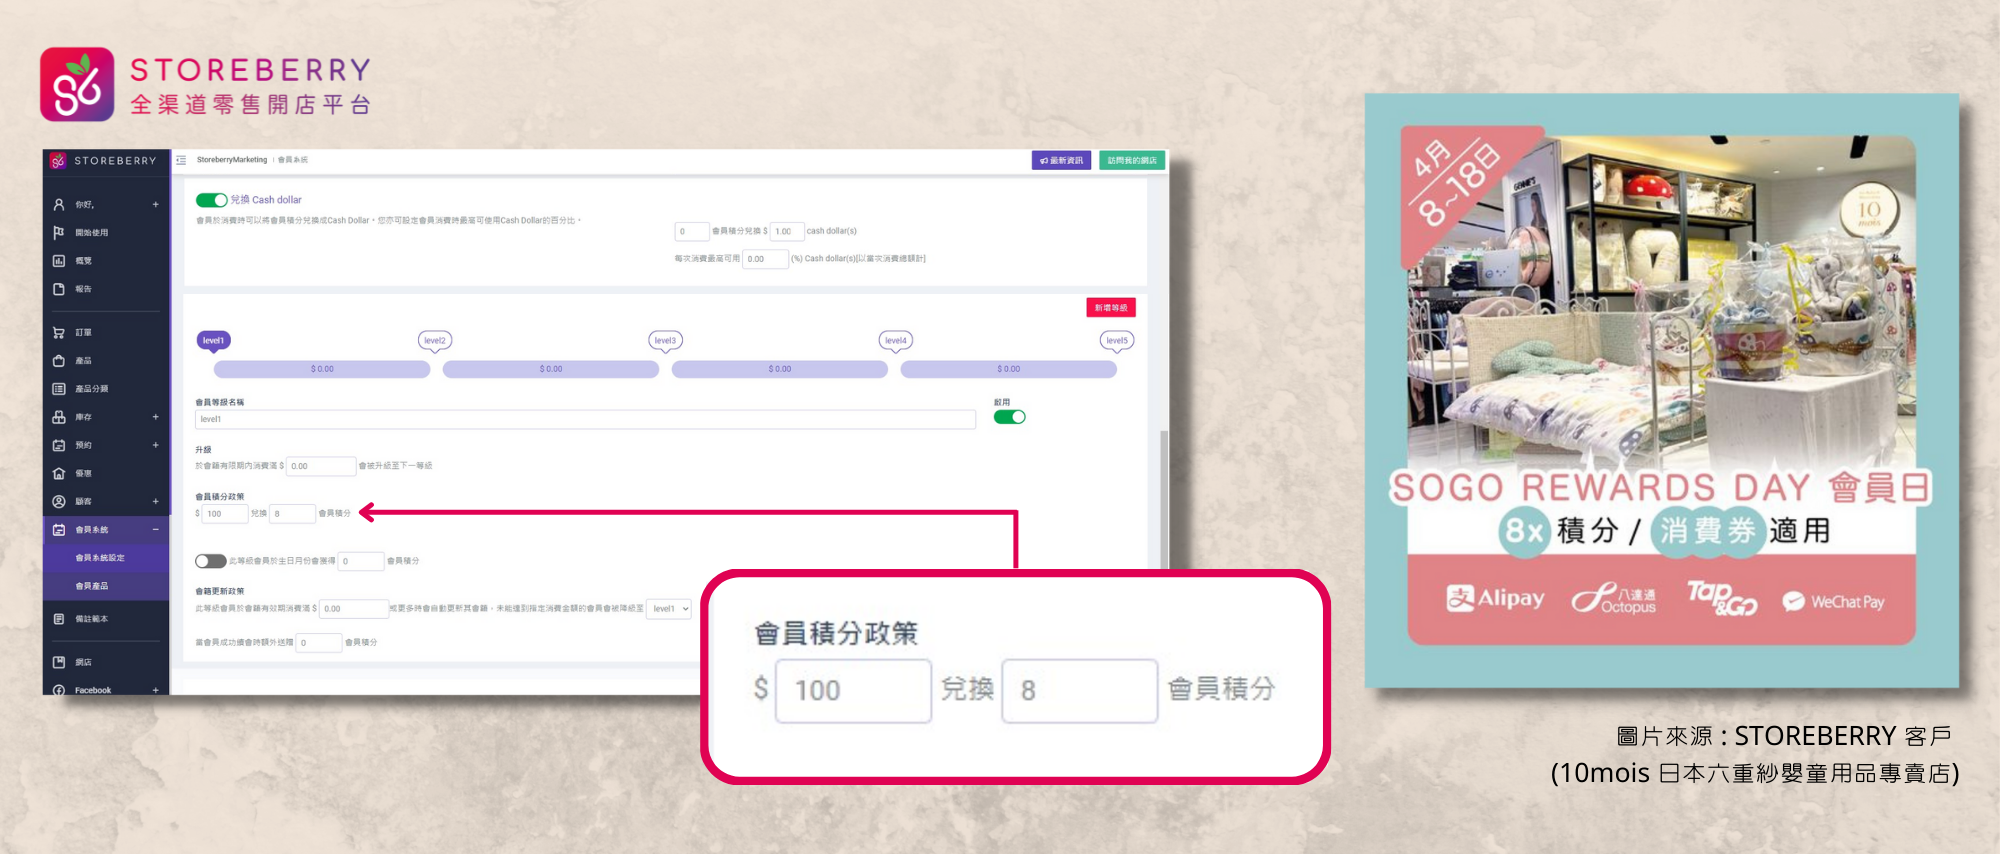Click the shopping cart icon for 訂單

(x=59, y=332)
